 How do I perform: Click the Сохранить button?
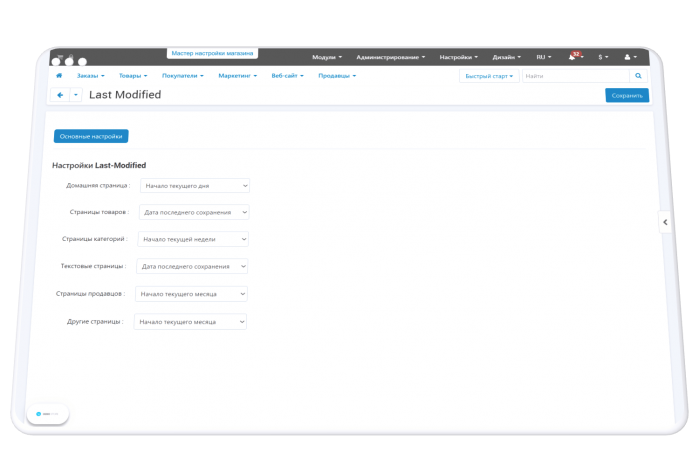[x=627, y=95]
